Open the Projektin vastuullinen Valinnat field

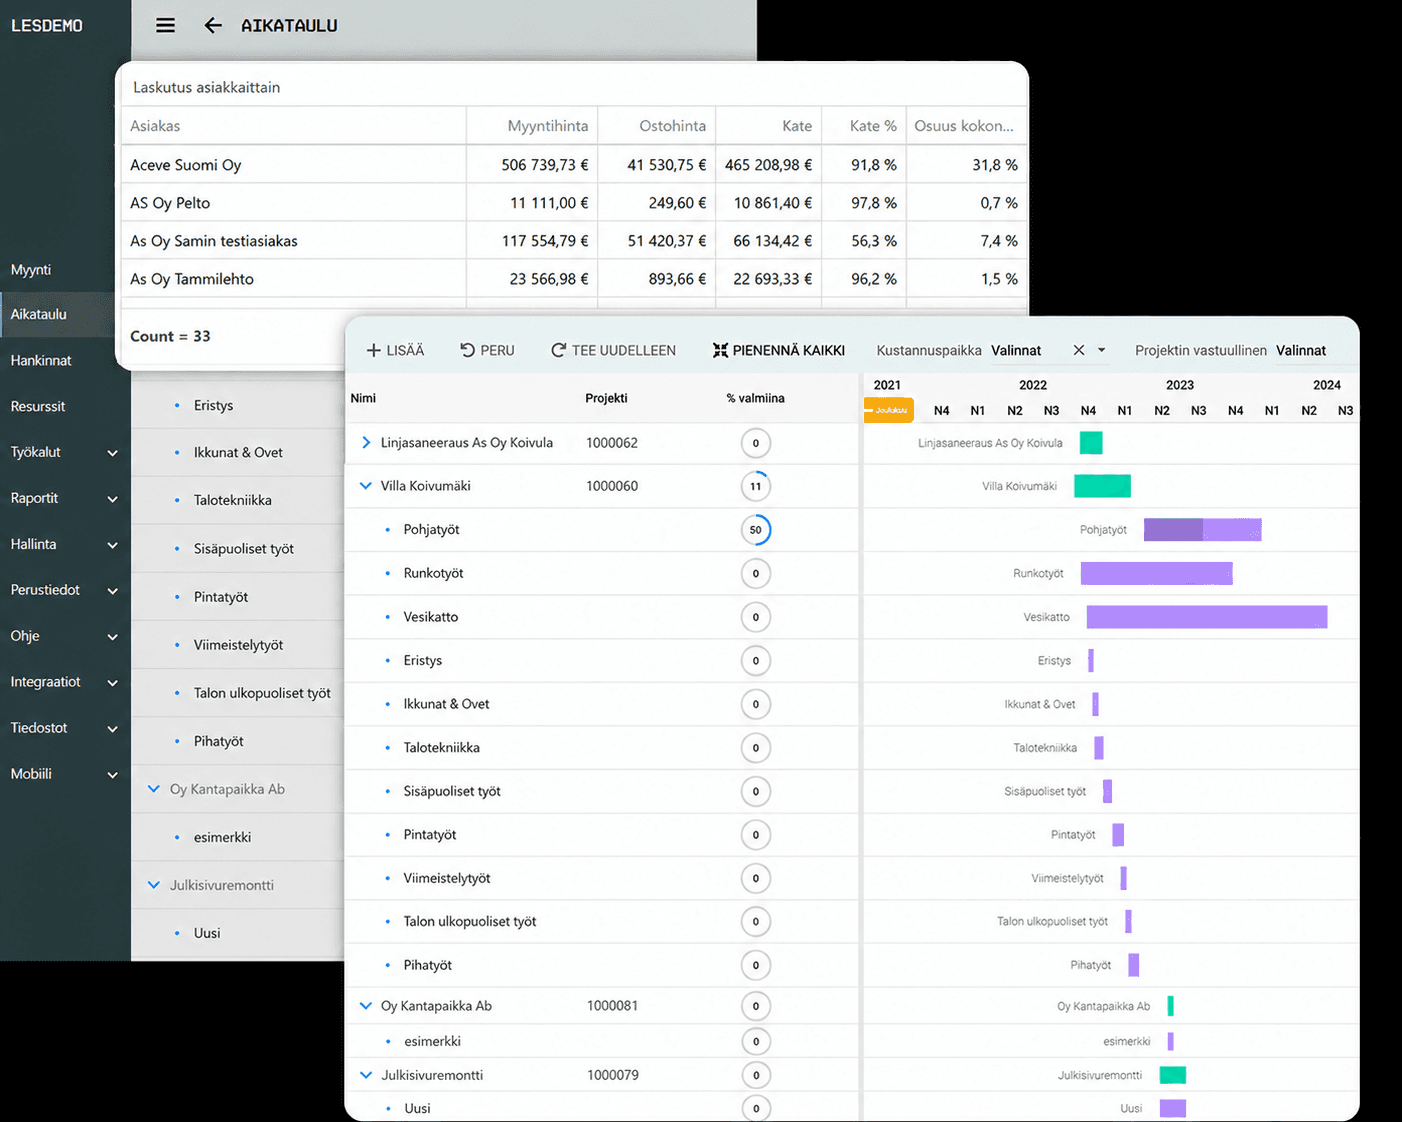[x=1301, y=351]
